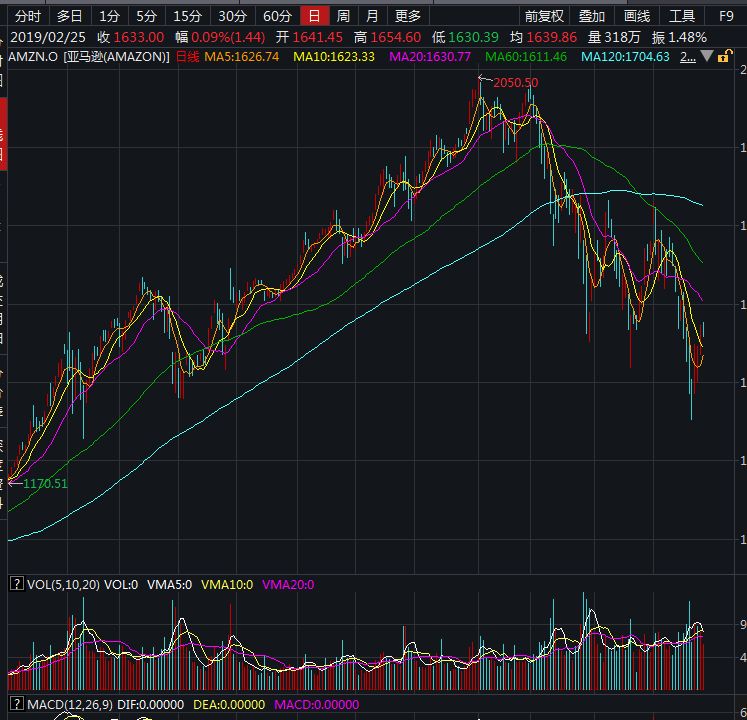This screenshot has width=747, height=720.
Task: Click the VOL indicator help question-mark icon
Action: coord(16,584)
